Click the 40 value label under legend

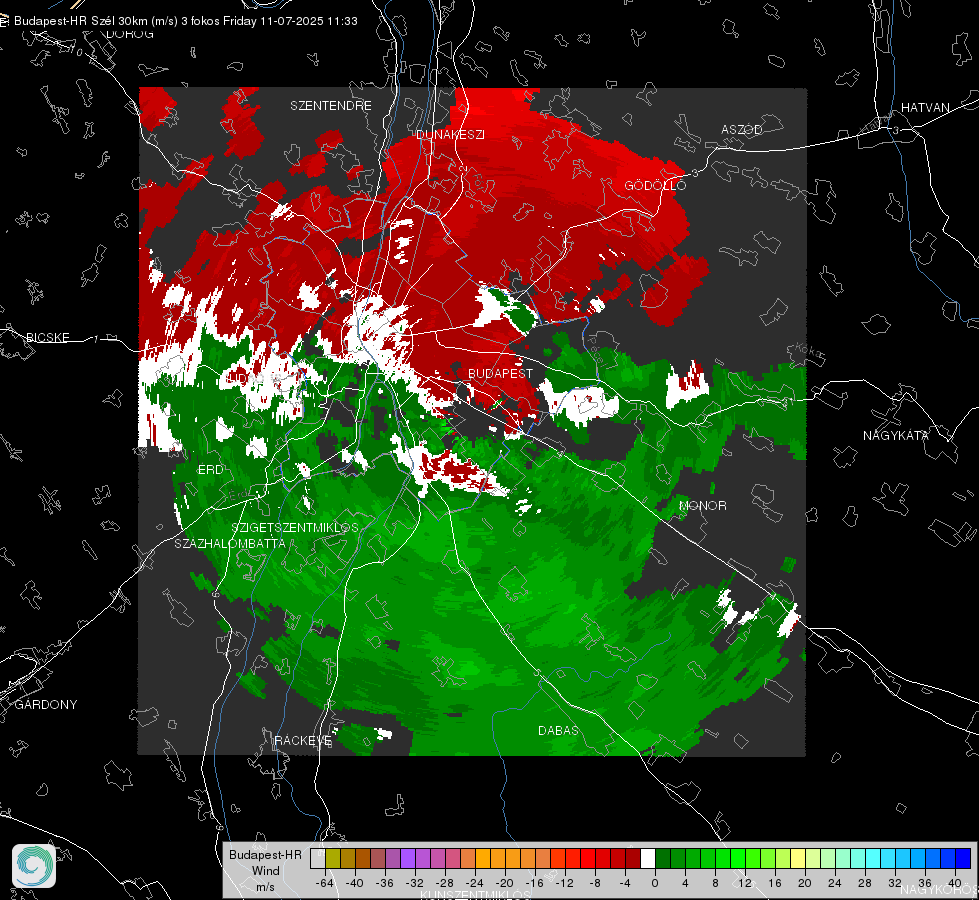pyautogui.click(x=955, y=883)
